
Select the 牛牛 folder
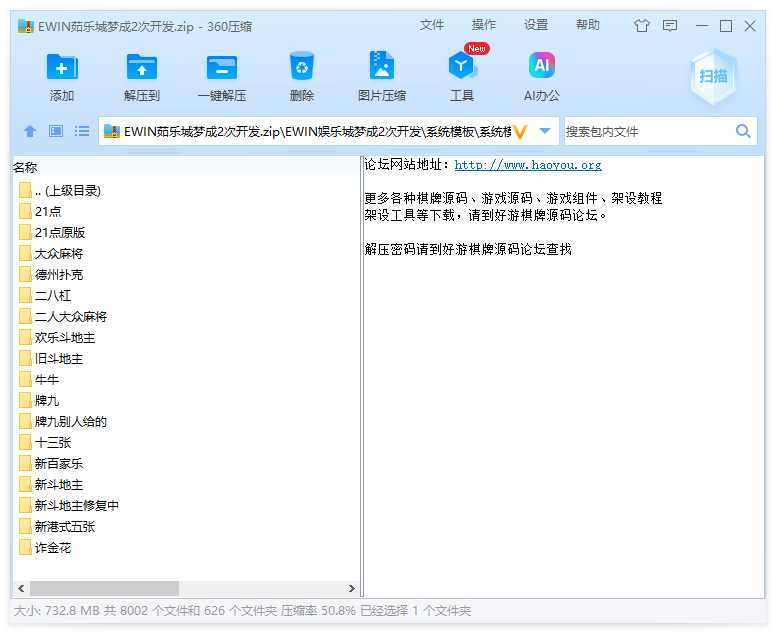point(39,380)
